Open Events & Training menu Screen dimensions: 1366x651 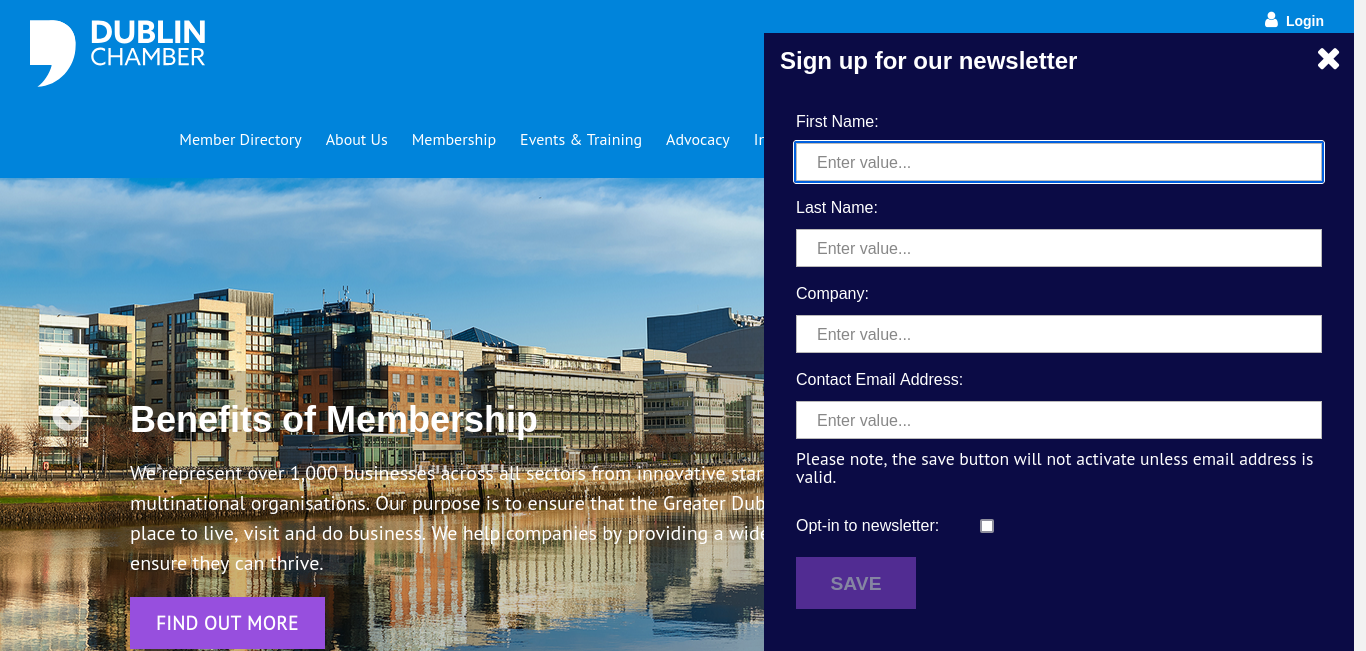pyautogui.click(x=581, y=140)
